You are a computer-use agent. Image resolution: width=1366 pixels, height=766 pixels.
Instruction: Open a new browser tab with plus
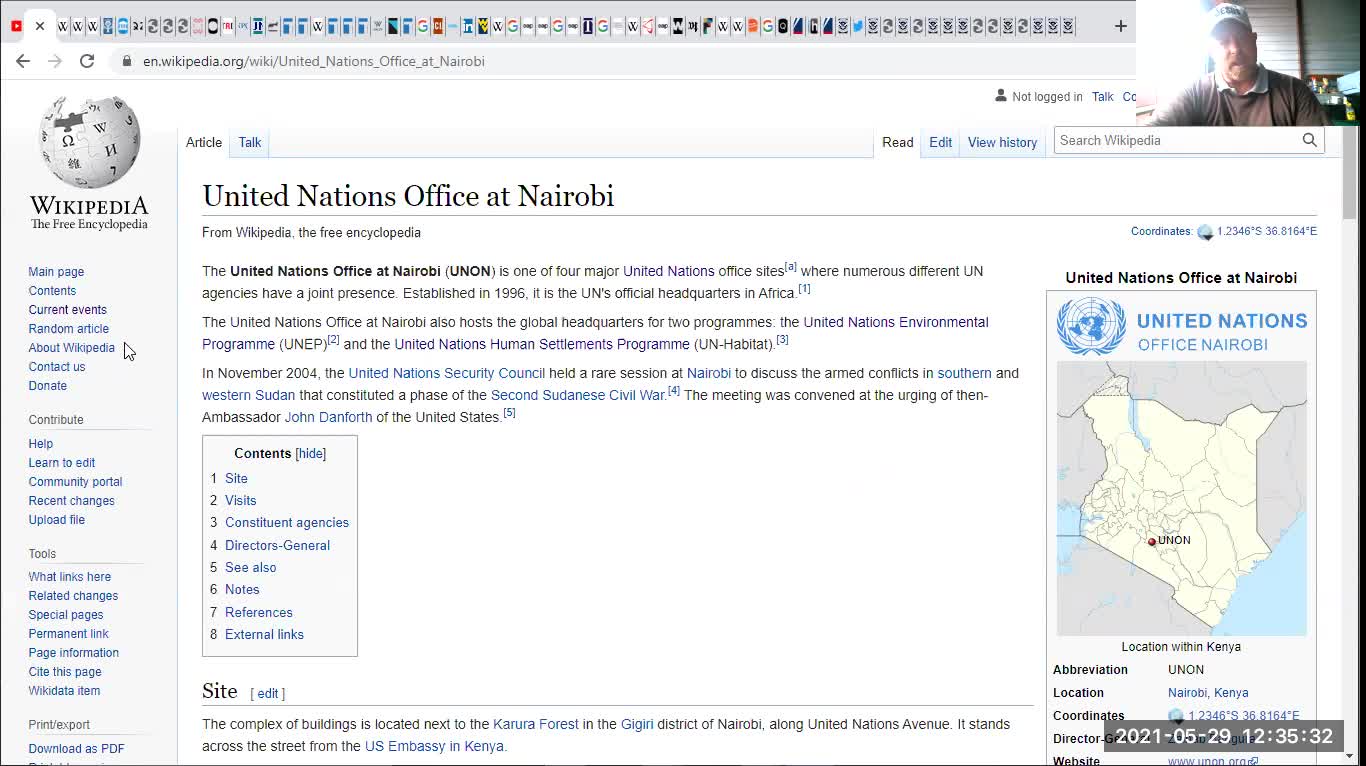point(1120,26)
